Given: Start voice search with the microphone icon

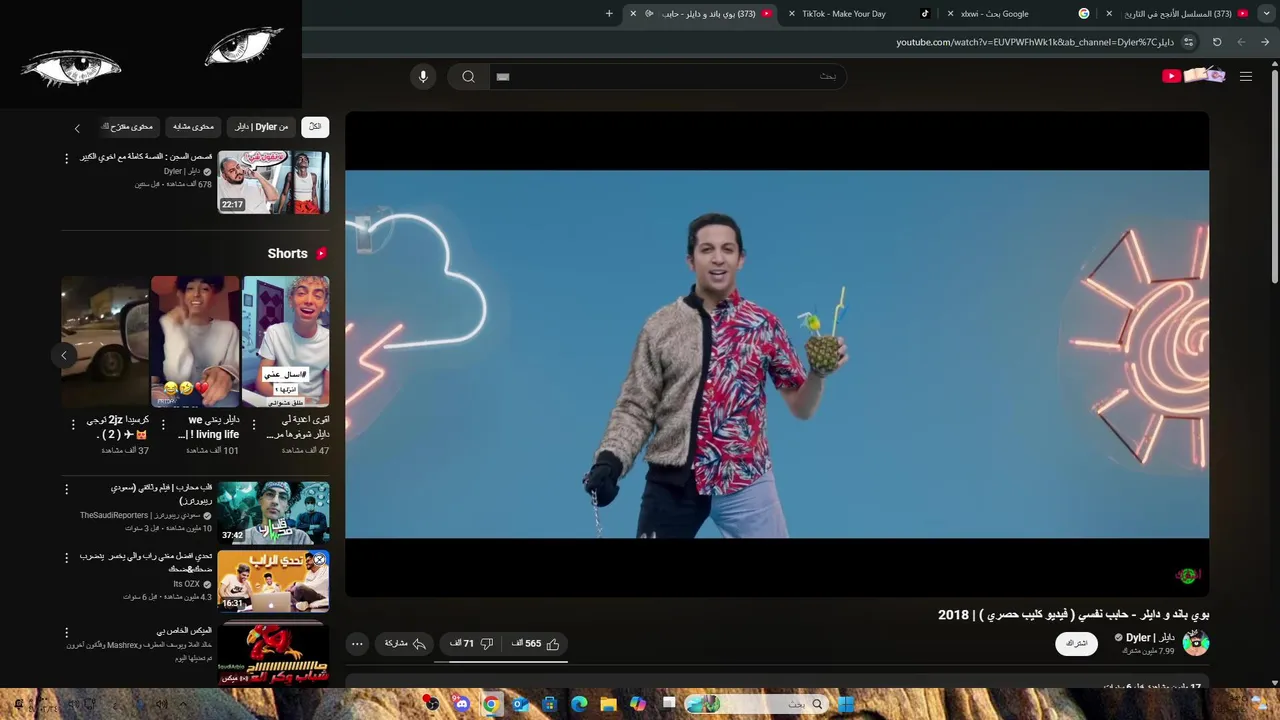Looking at the screenshot, I should 423,77.
